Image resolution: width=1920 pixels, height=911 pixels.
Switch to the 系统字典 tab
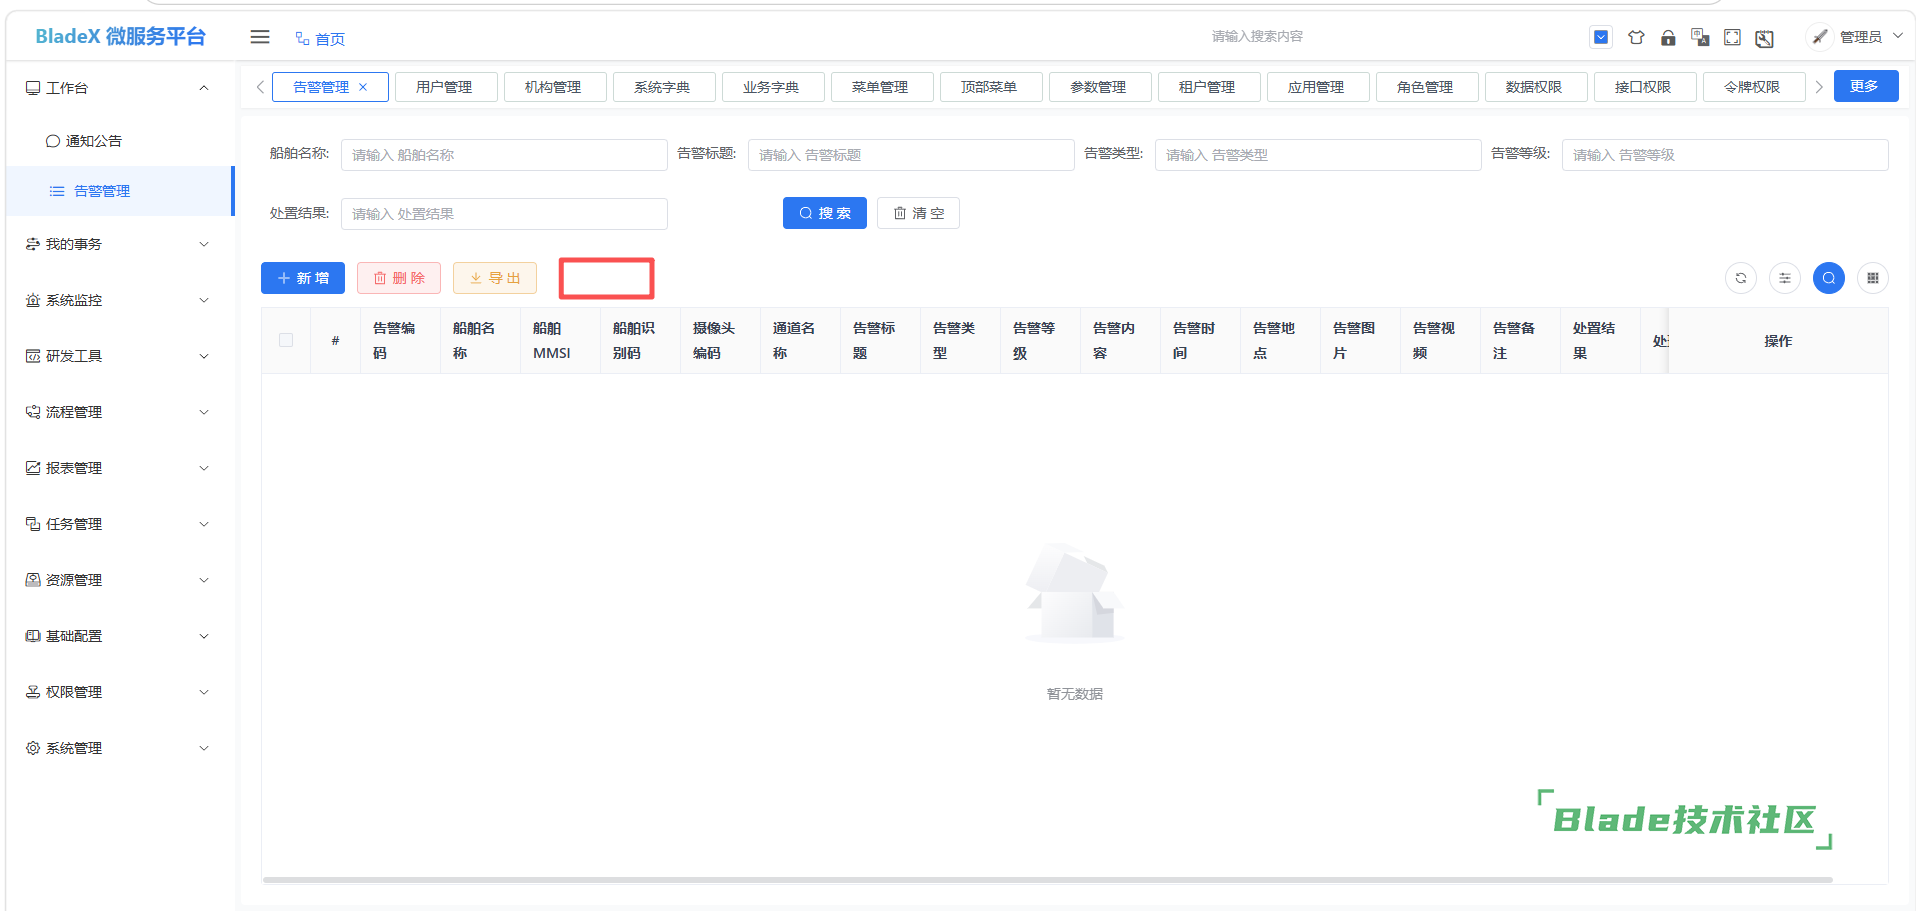[662, 87]
